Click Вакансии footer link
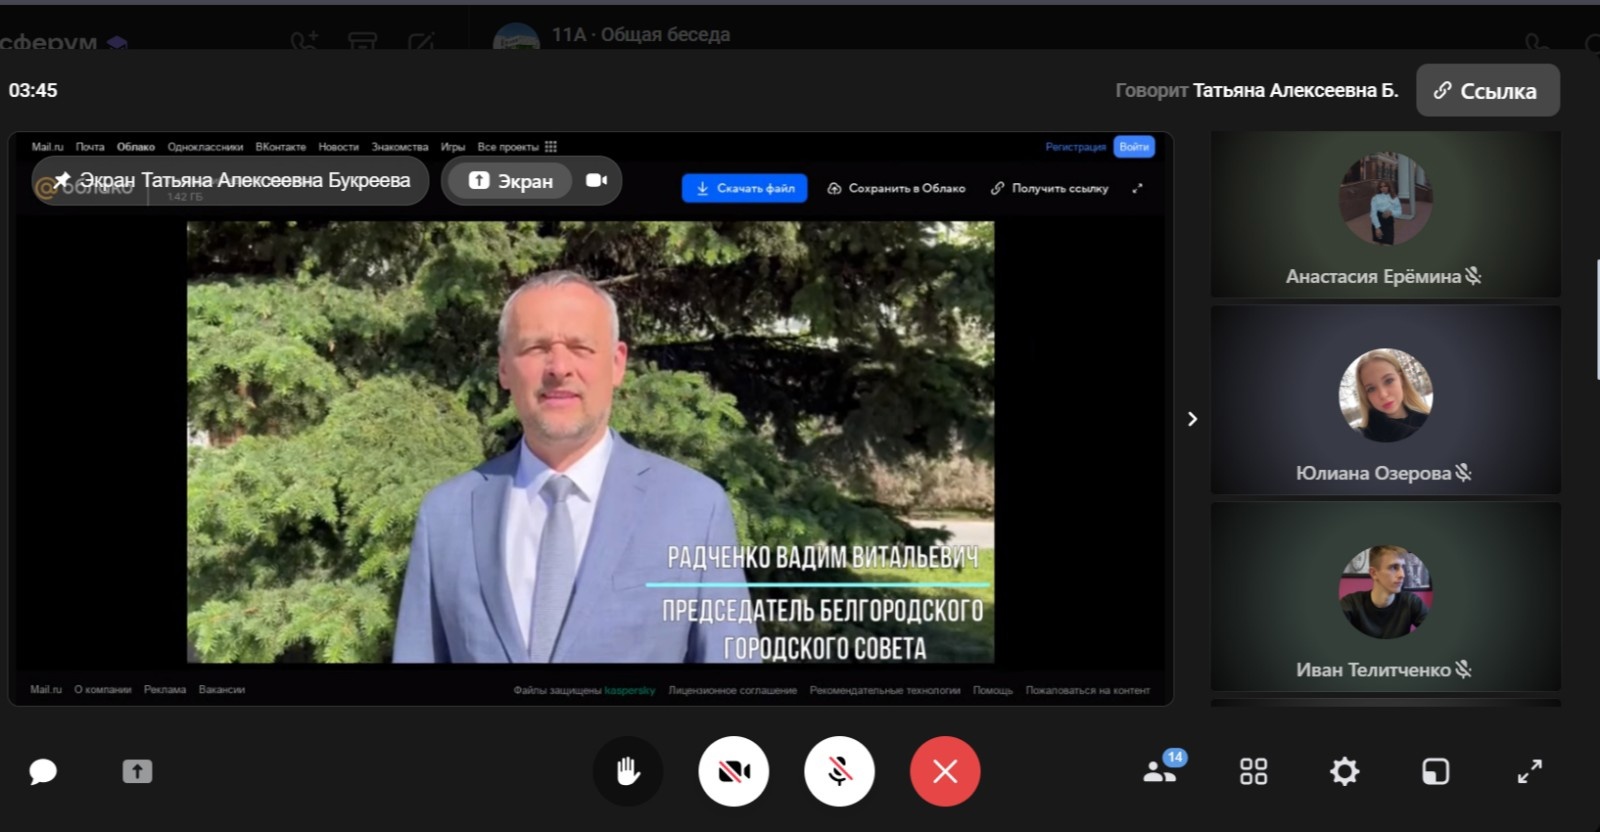The height and width of the screenshot is (832, 1600). pos(222,690)
